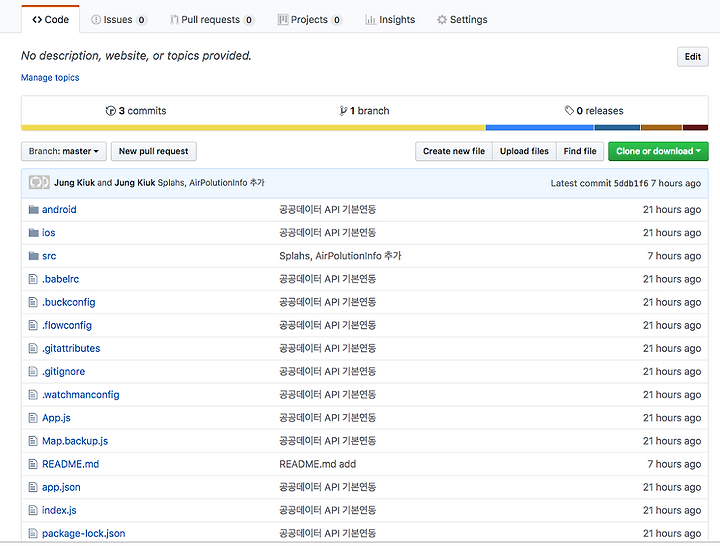Open the Projects tab
Screen dimensions: 720x546
[310, 20]
